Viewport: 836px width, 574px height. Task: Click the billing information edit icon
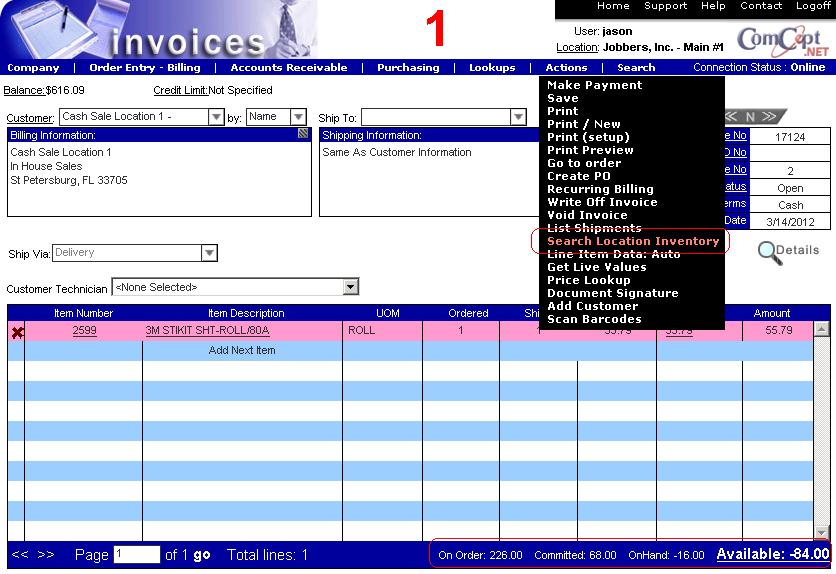click(x=303, y=133)
